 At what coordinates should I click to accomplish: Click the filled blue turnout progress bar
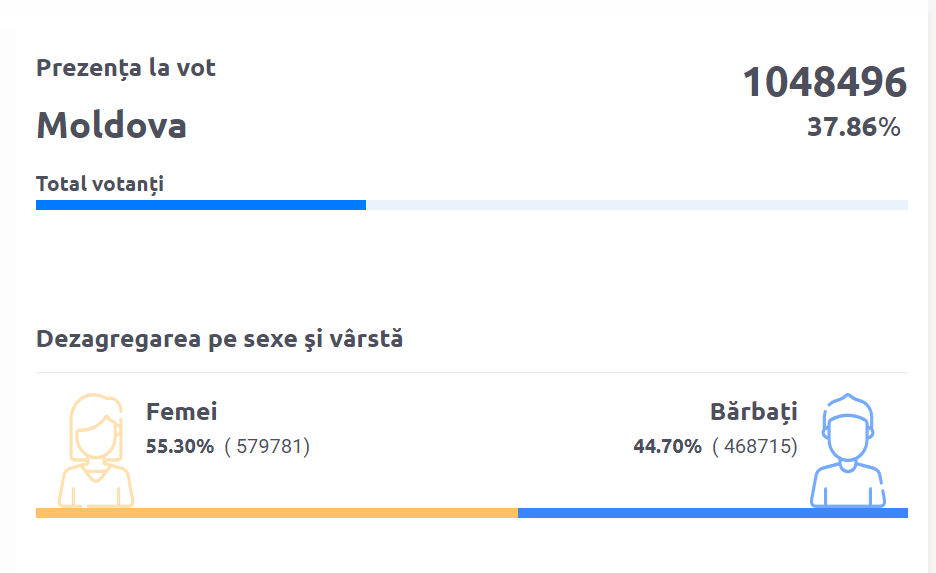201,205
